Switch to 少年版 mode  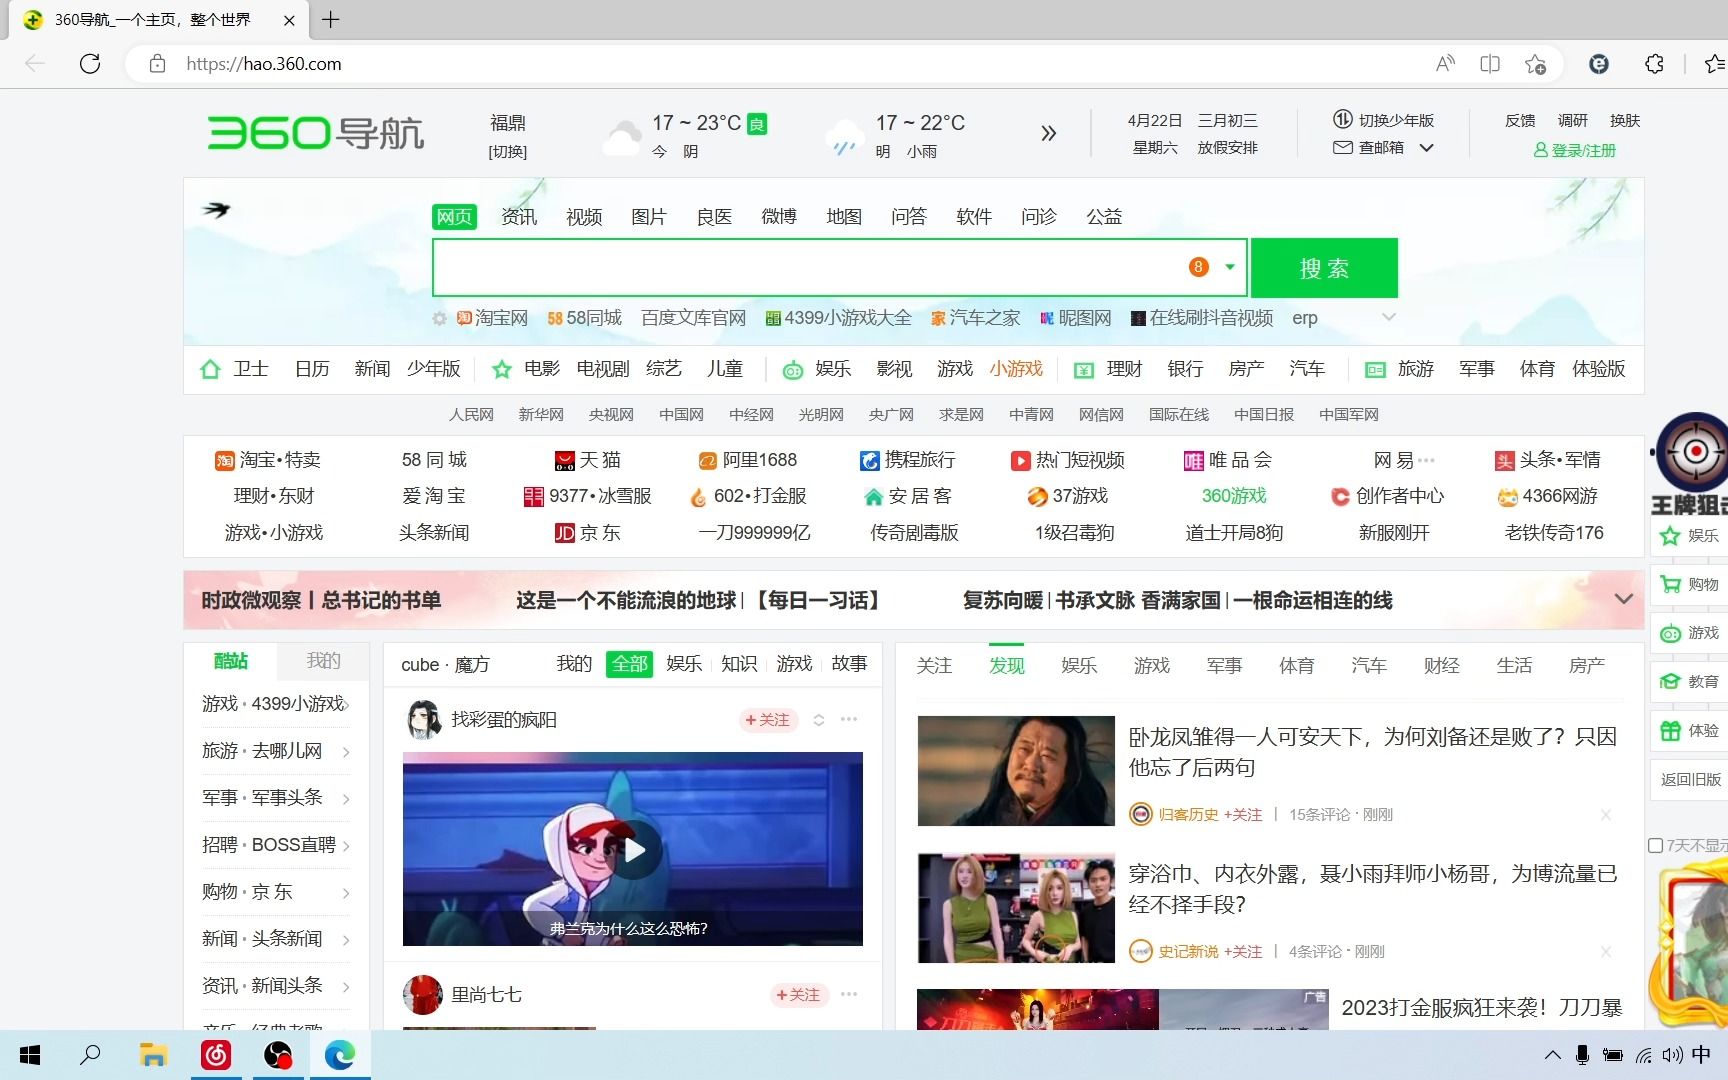click(1384, 120)
